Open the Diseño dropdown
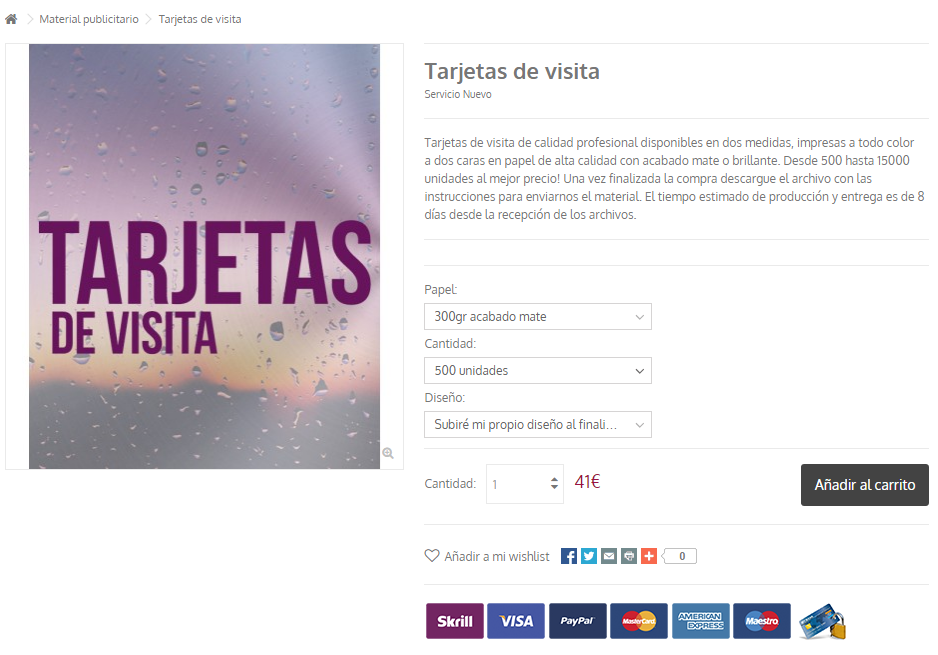 coord(537,424)
